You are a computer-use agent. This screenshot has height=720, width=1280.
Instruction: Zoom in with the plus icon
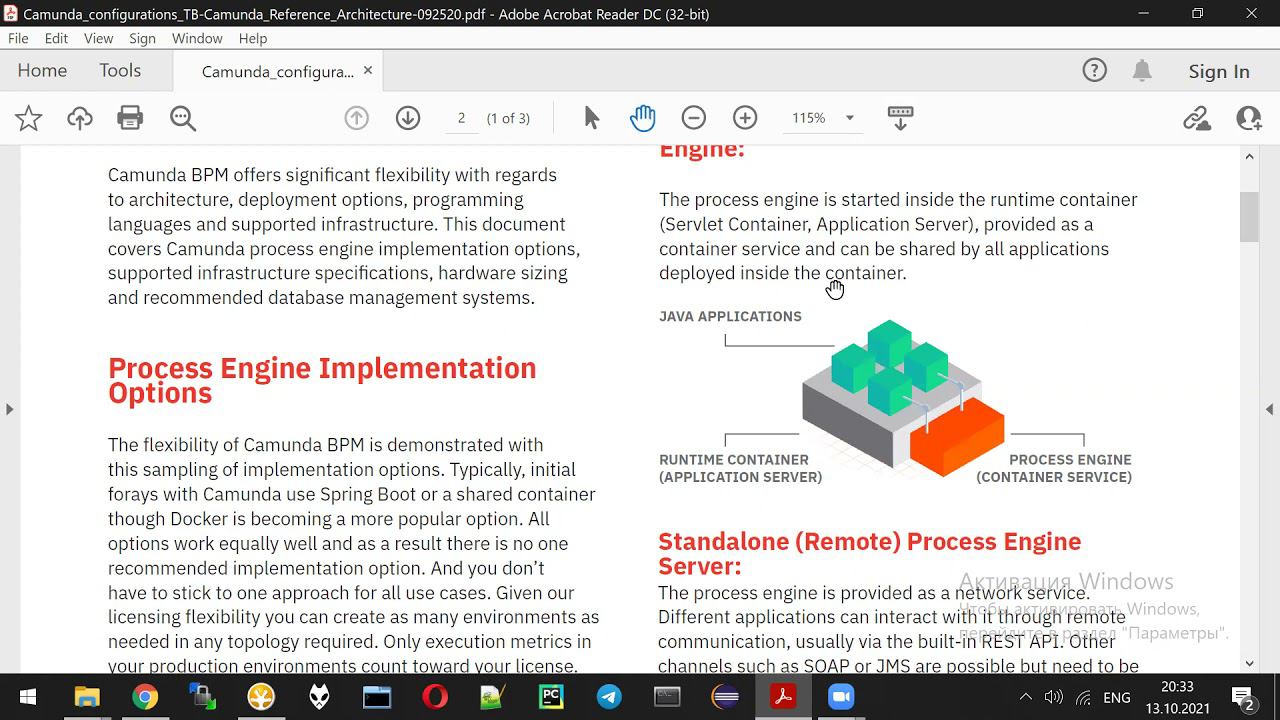745,118
